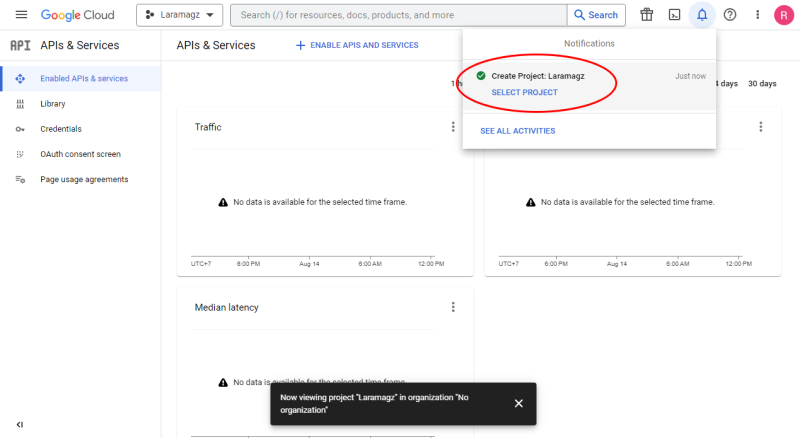Click the green success check icon

point(481,76)
